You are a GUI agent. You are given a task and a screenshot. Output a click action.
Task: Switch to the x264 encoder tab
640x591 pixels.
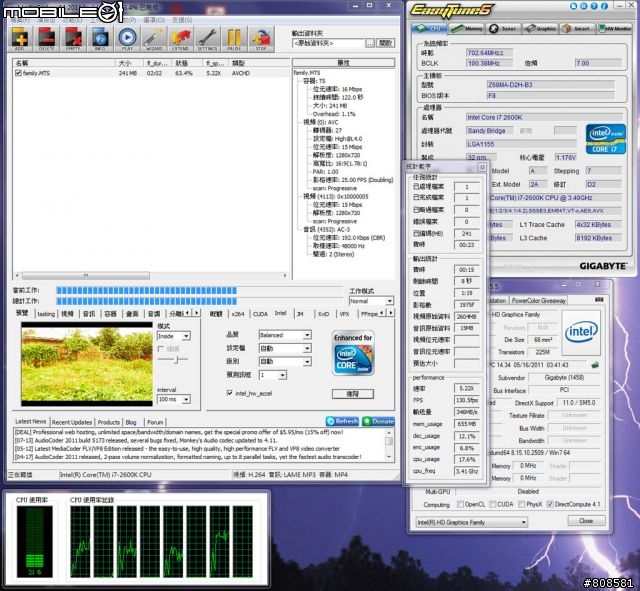(236, 313)
